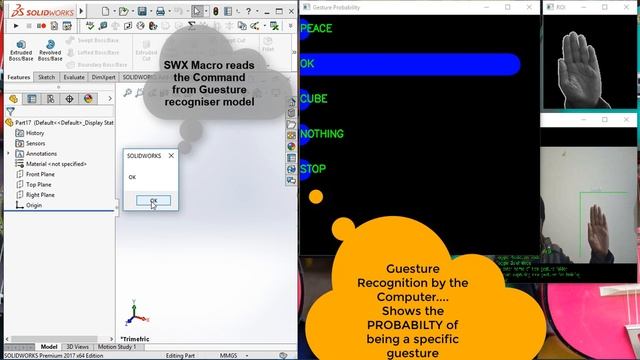Click the New Macro icon
Screen dimensions: 640x360
coord(54,26)
